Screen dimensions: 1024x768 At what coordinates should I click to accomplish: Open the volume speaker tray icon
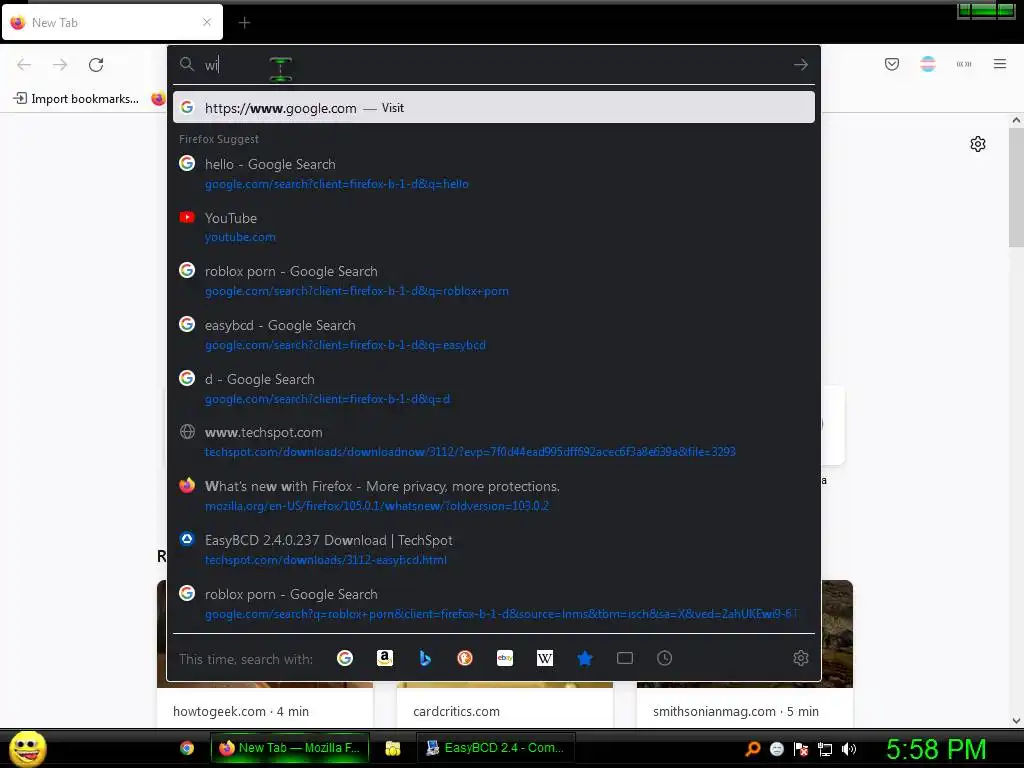849,749
